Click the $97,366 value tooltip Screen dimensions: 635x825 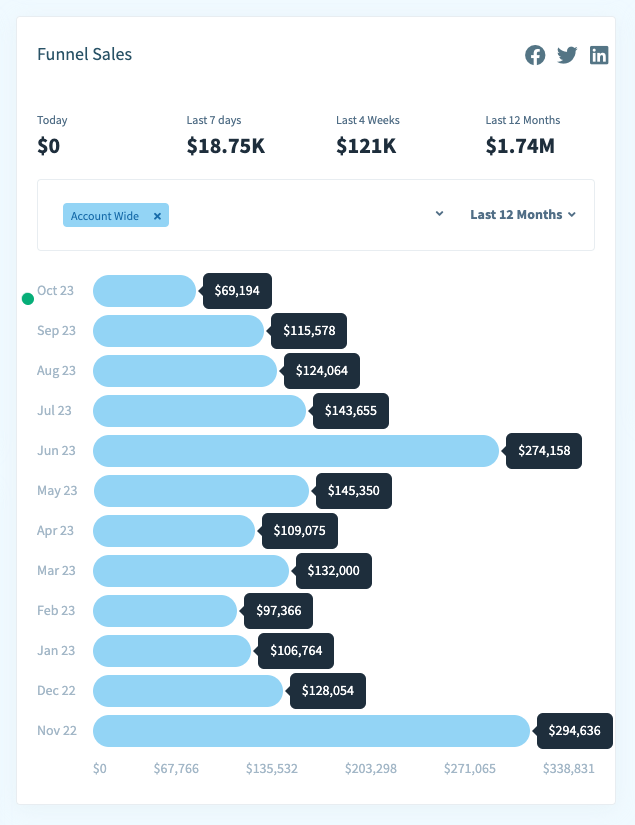click(279, 611)
